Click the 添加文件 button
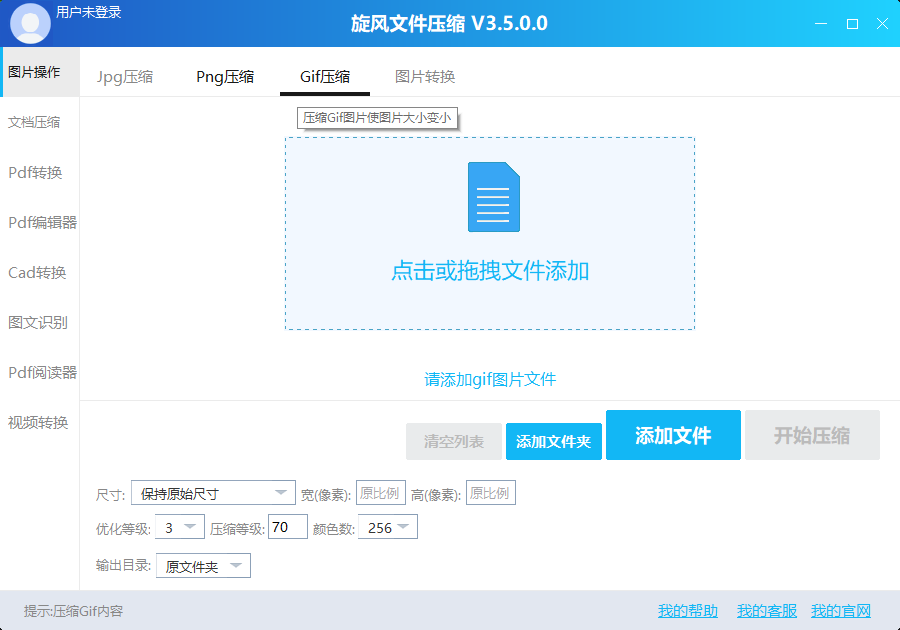900x630 pixels. point(673,435)
